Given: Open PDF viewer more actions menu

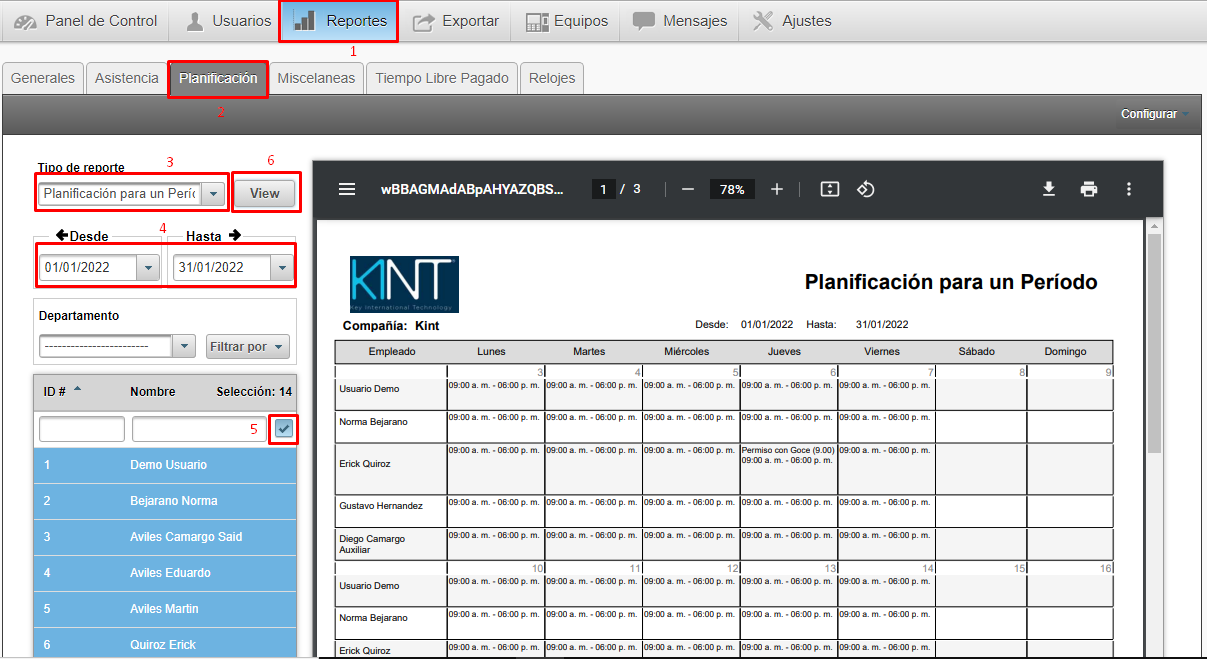Looking at the screenshot, I should click(1129, 189).
